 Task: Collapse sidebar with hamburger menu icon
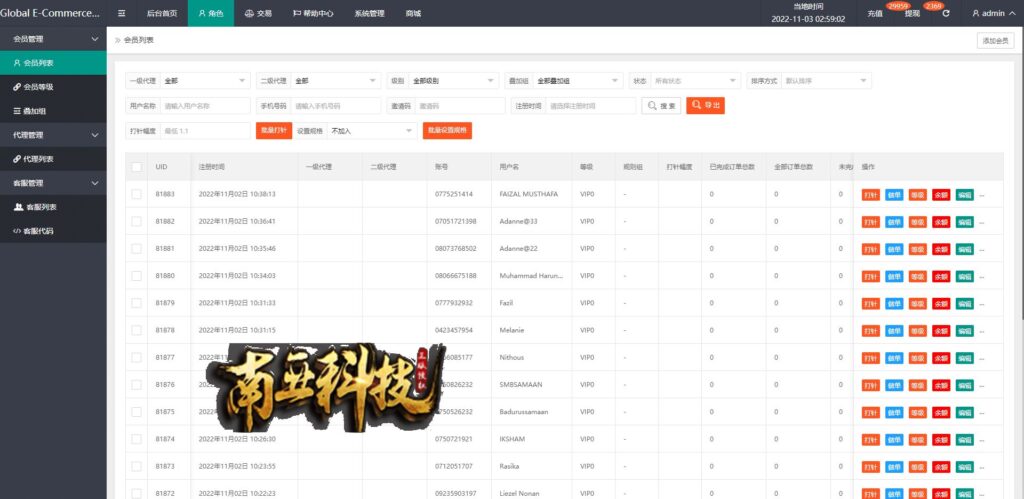pos(121,13)
